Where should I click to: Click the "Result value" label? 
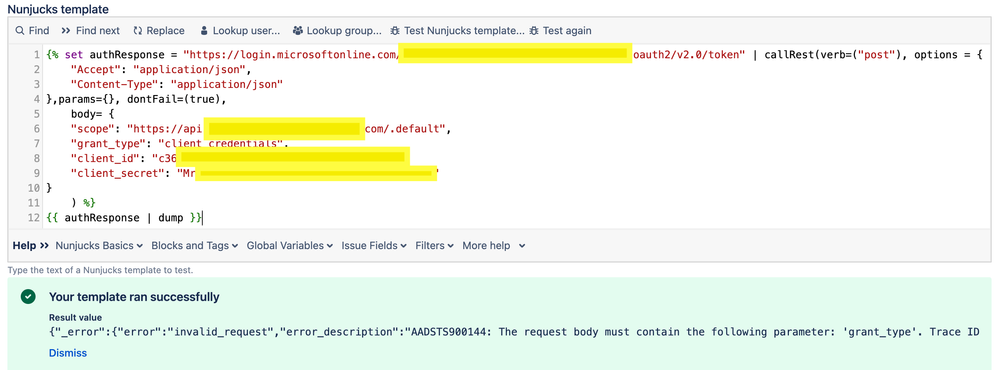pos(75,317)
